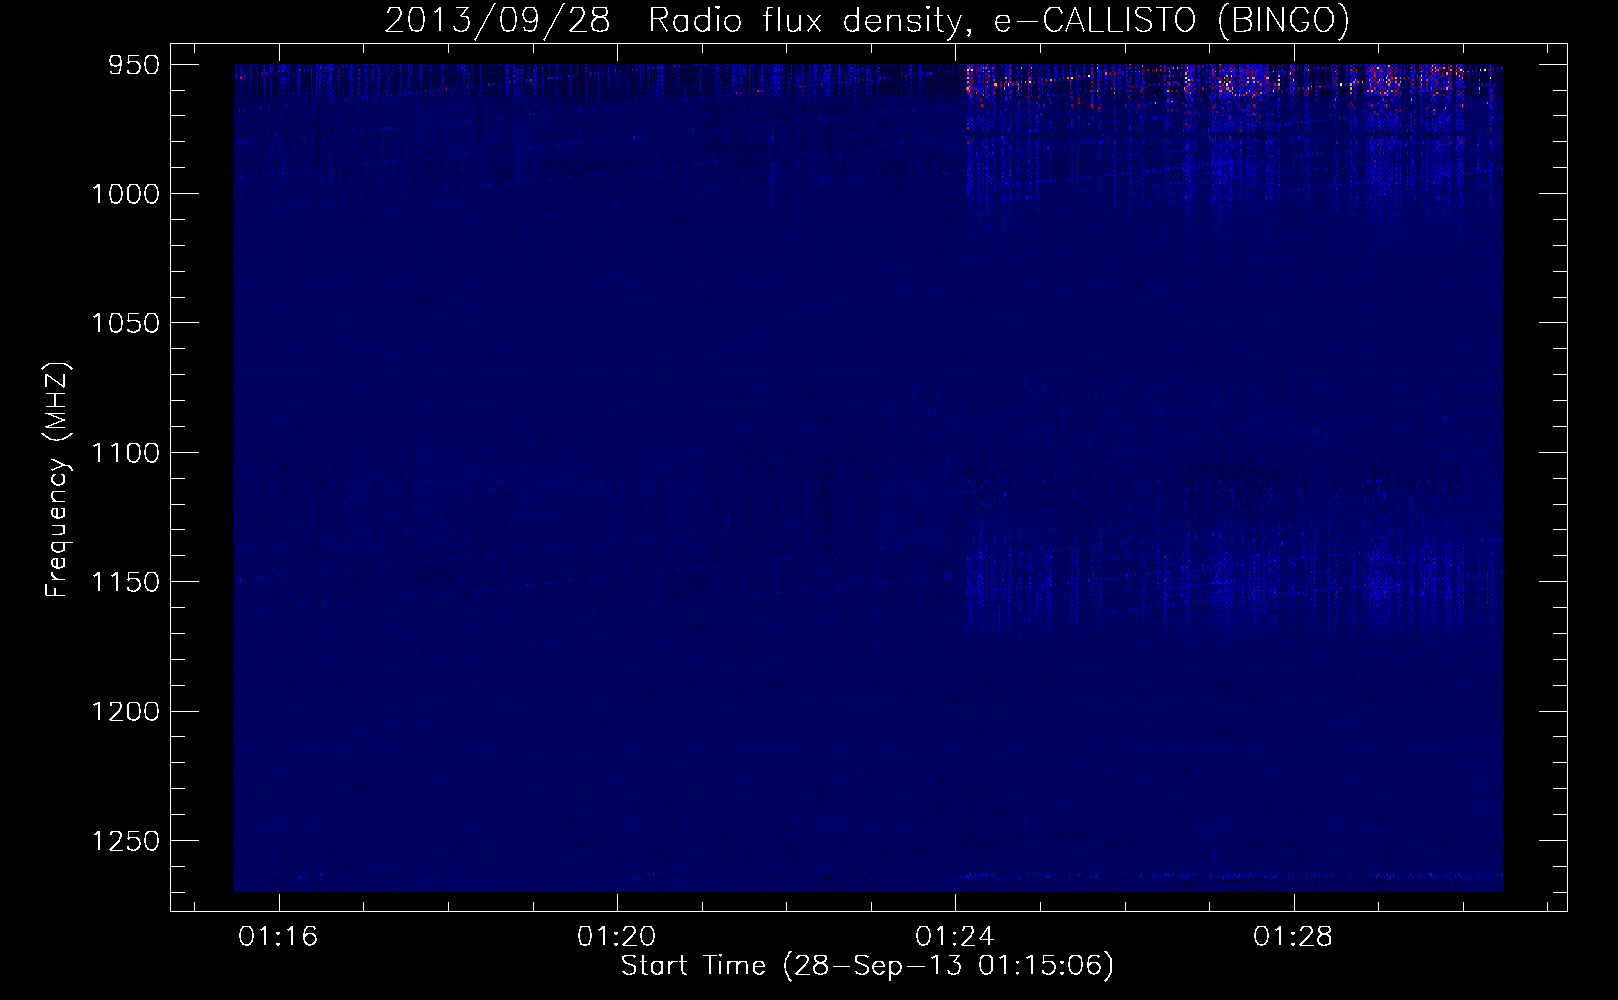Click the 1100 frequency tick label
The height and width of the screenshot is (1000, 1618).
pos(125,453)
